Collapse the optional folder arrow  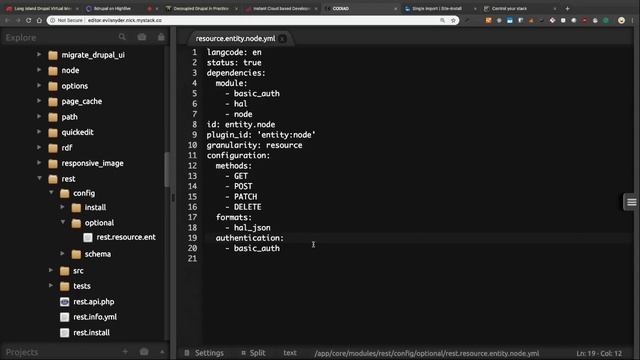(x=63, y=222)
